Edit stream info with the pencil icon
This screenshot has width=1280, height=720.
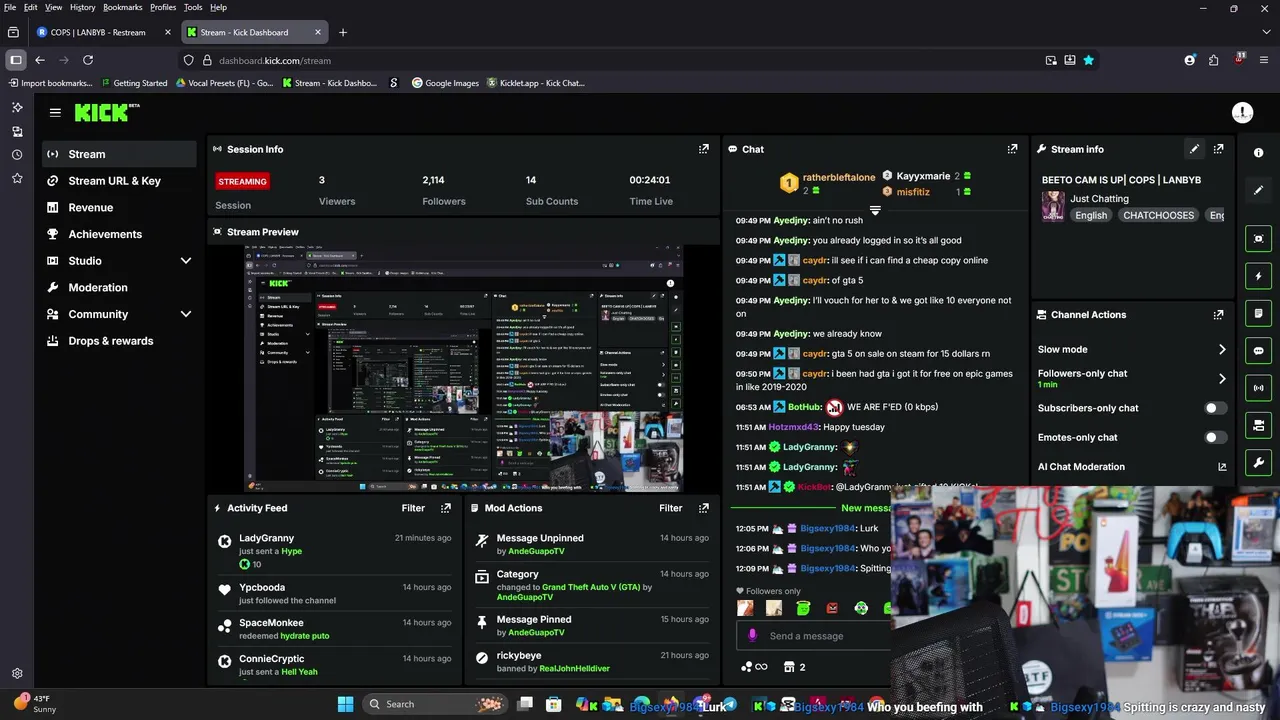[x=1194, y=149]
